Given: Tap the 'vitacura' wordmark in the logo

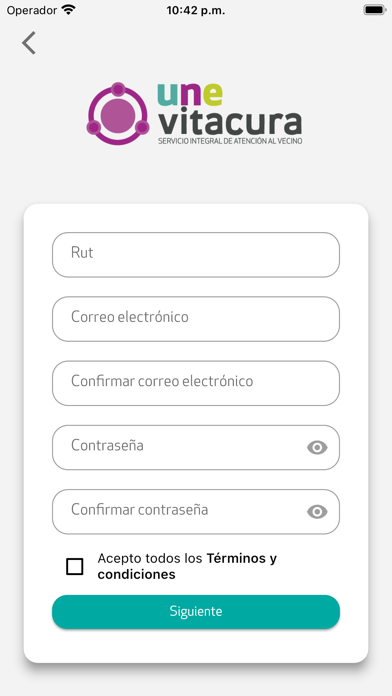Looking at the screenshot, I should click(230, 122).
